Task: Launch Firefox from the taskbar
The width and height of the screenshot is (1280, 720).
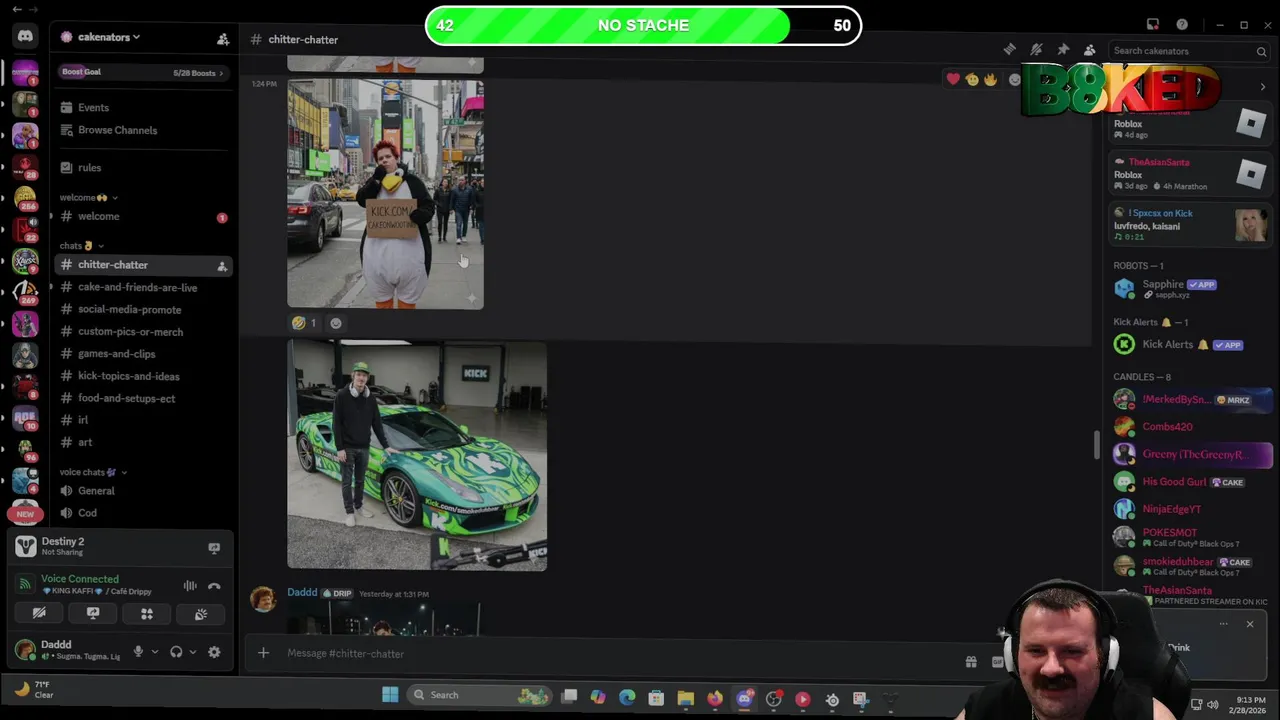Action: (715, 698)
